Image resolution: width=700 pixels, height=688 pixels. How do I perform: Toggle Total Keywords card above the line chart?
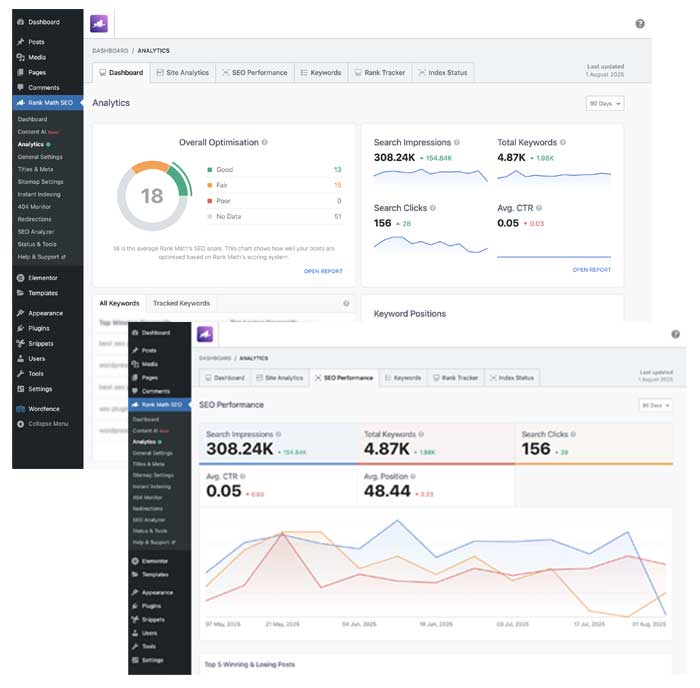[x=435, y=443]
